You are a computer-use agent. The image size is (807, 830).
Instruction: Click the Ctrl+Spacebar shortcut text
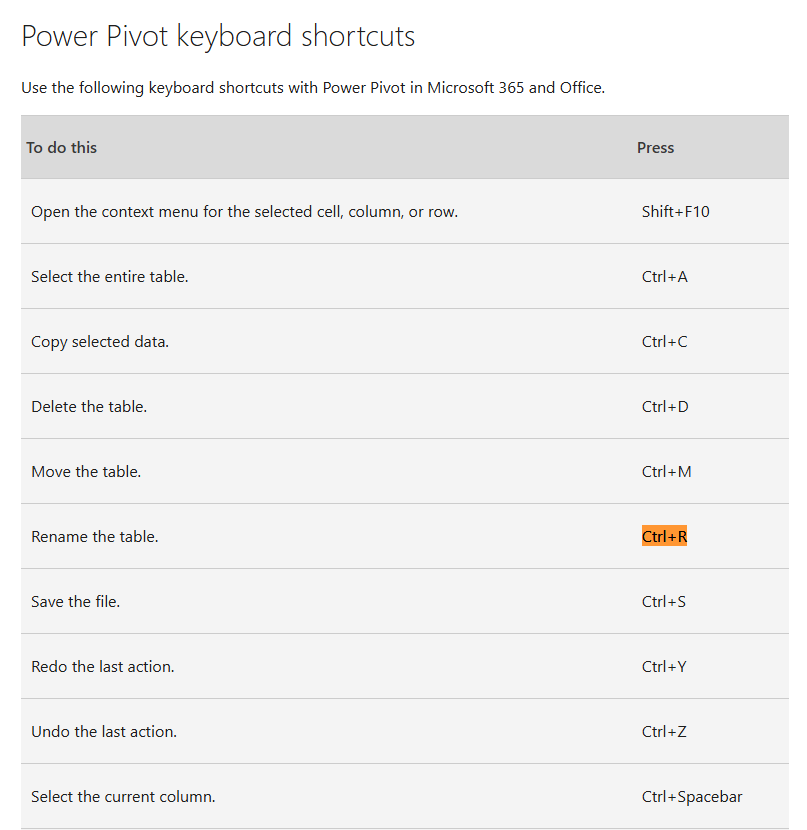[x=692, y=797]
